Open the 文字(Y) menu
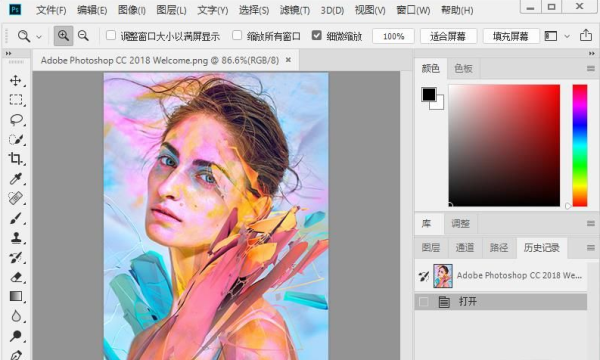 212,10
